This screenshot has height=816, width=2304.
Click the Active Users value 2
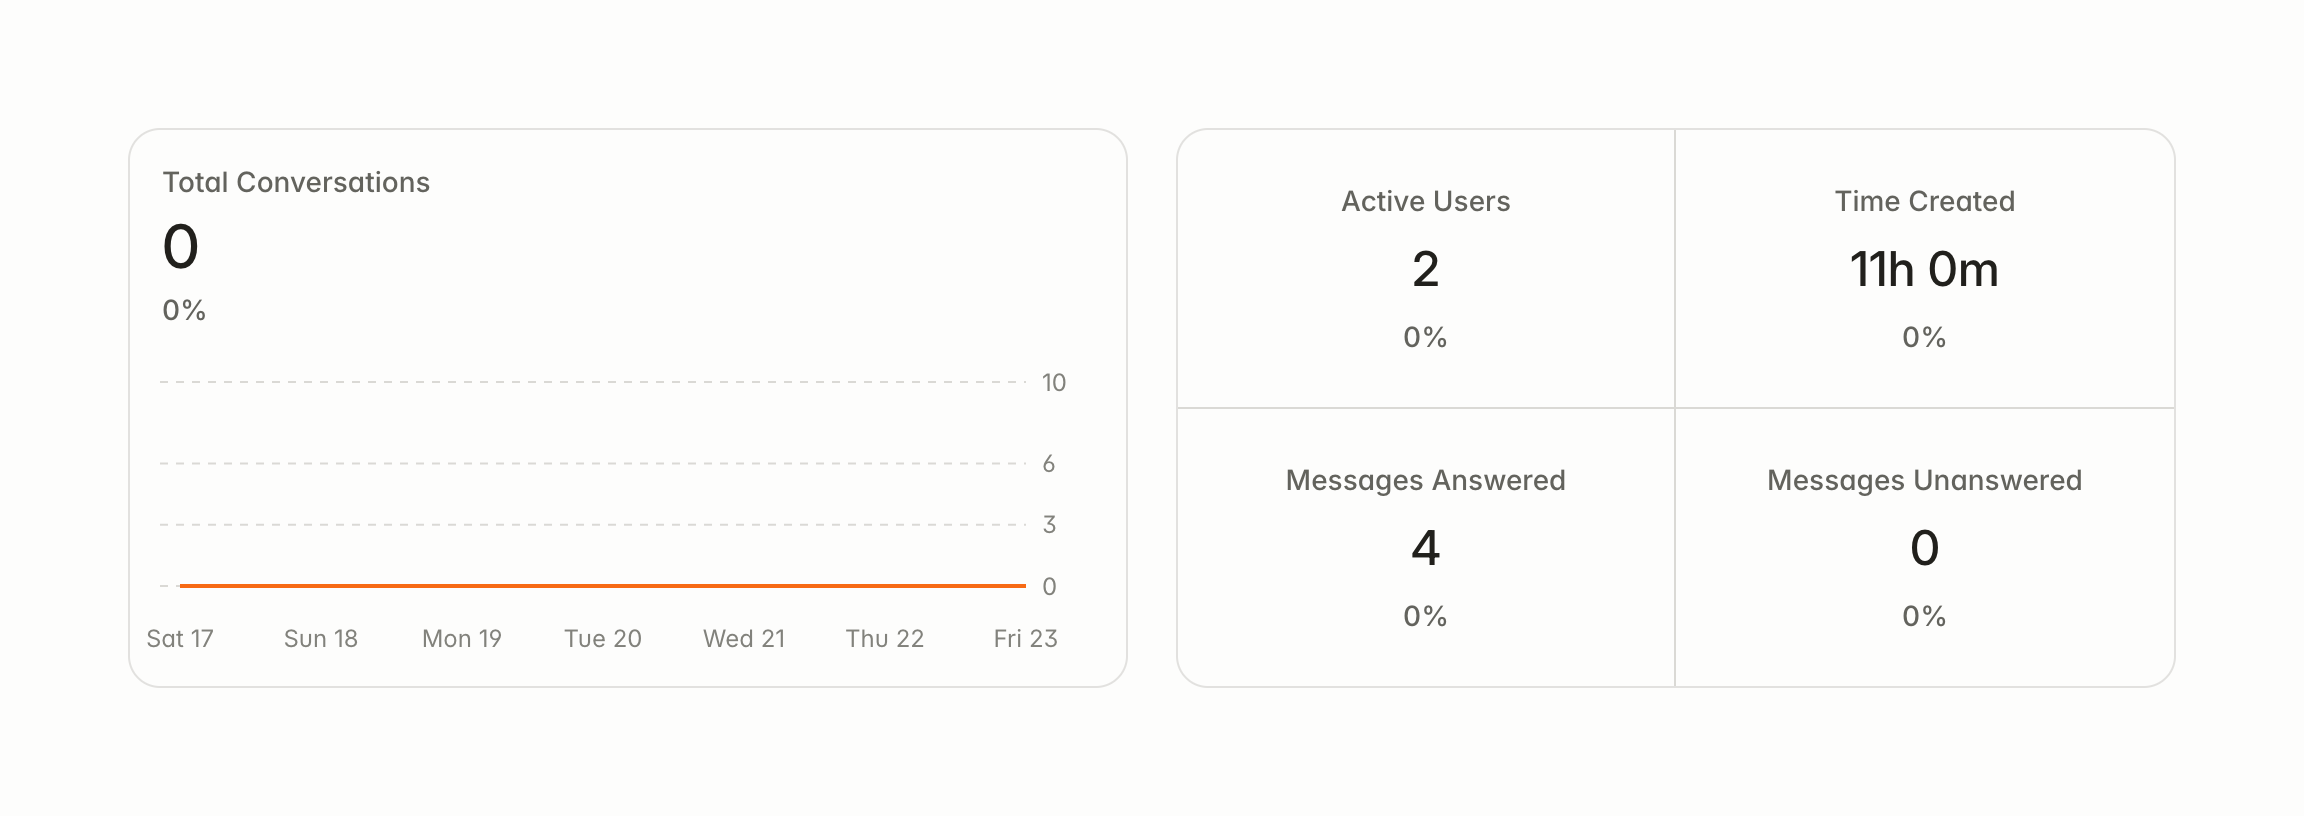[1425, 269]
